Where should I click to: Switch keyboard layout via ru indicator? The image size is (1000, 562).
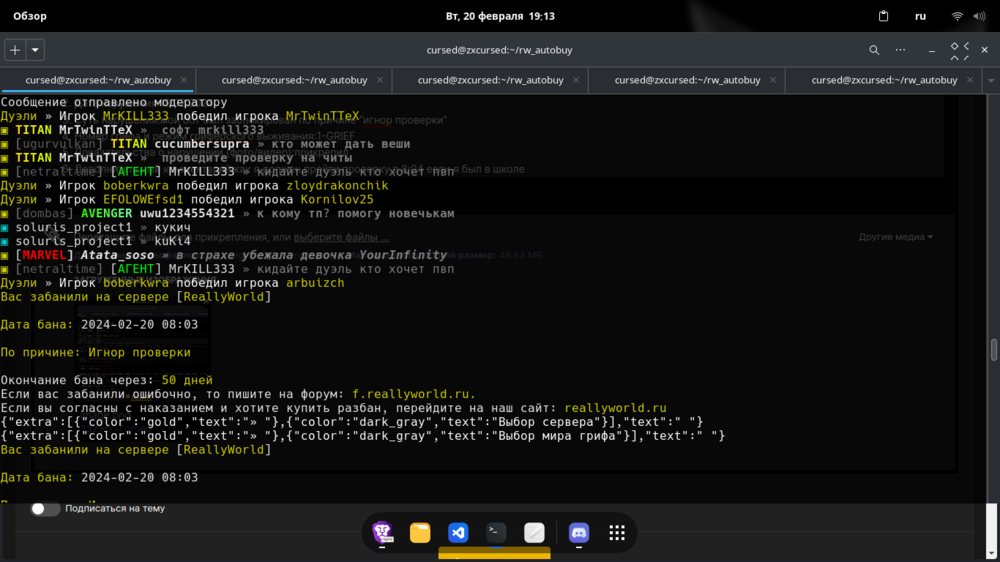click(920, 16)
